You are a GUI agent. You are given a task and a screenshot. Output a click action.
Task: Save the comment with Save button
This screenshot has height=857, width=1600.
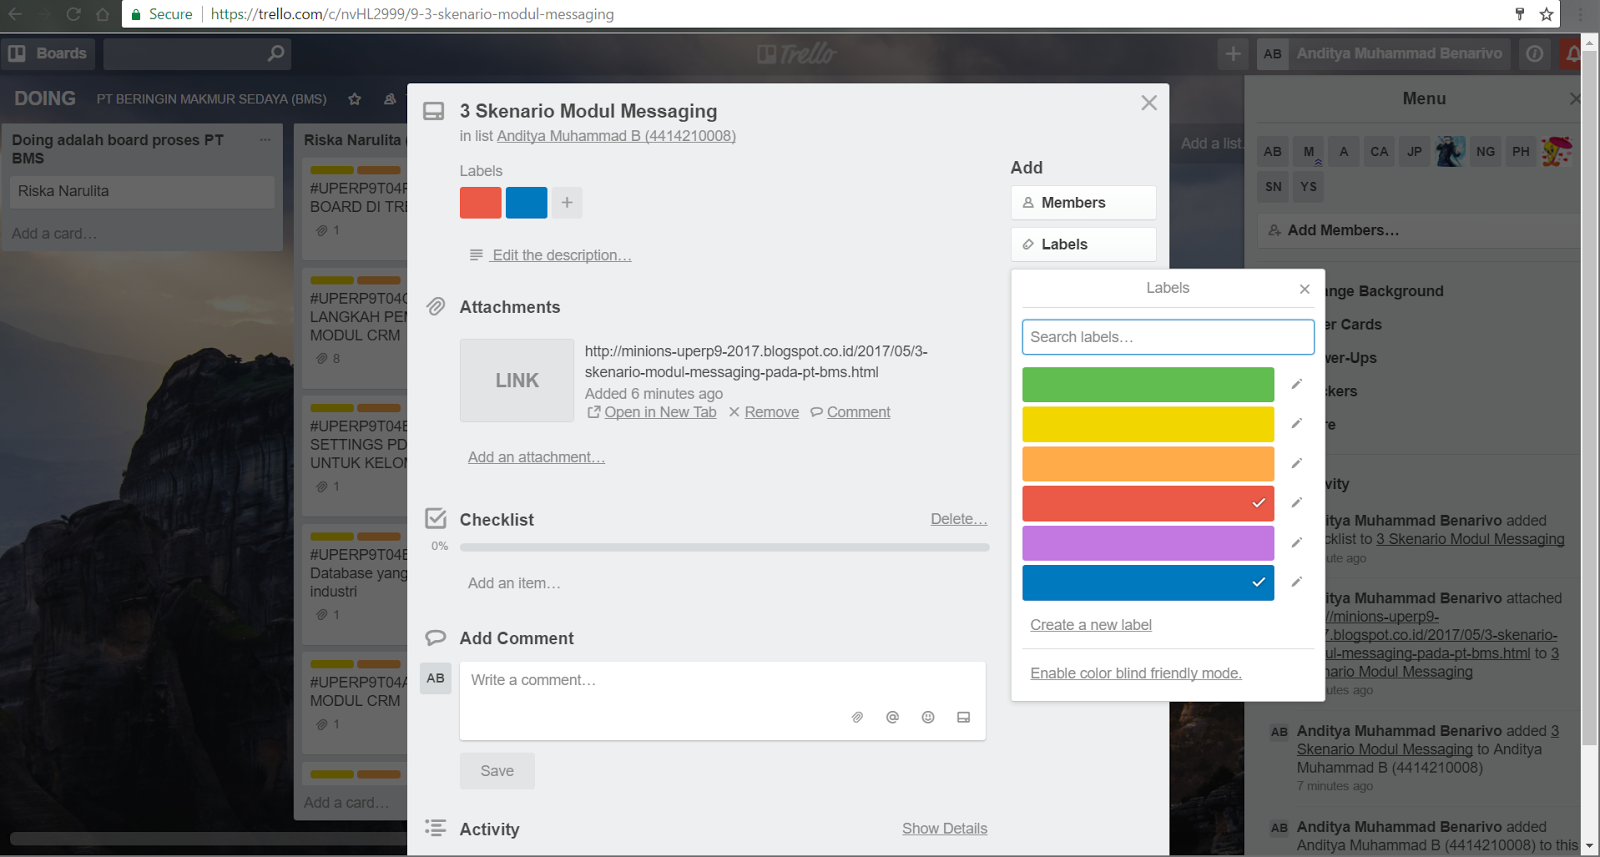pyautogui.click(x=497, y=771)
